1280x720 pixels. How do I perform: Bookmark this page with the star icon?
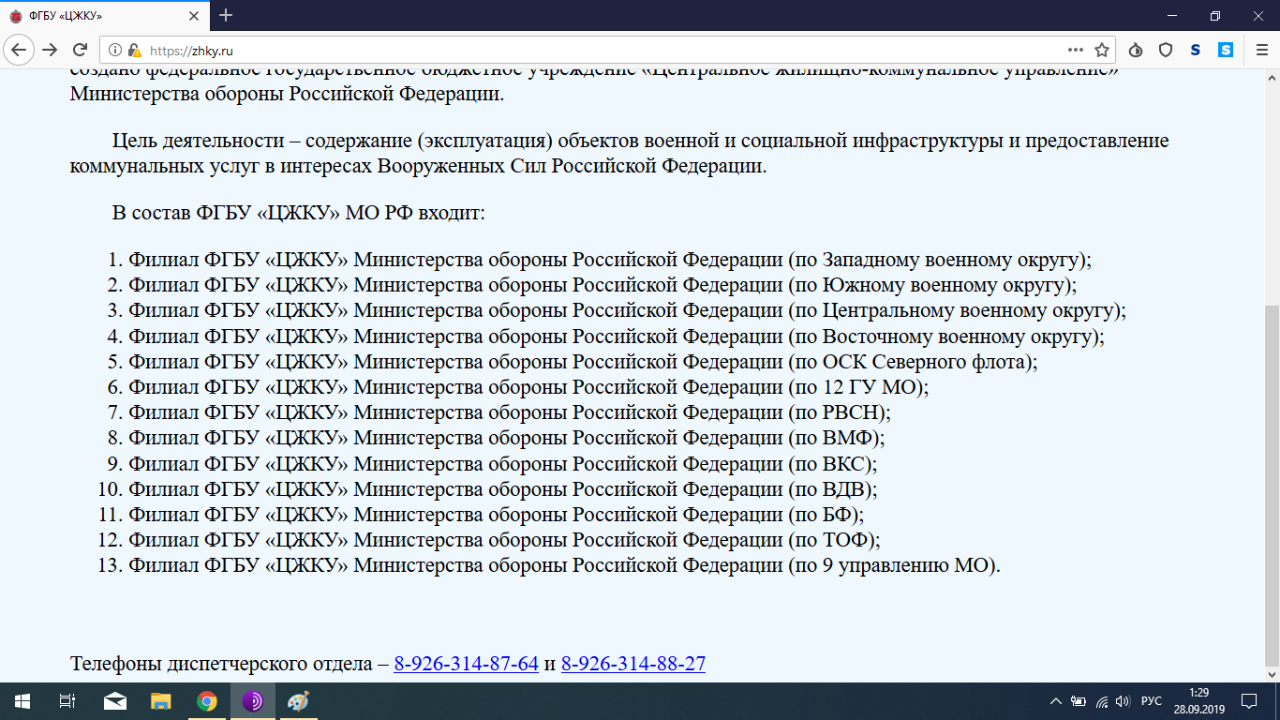1102,50
